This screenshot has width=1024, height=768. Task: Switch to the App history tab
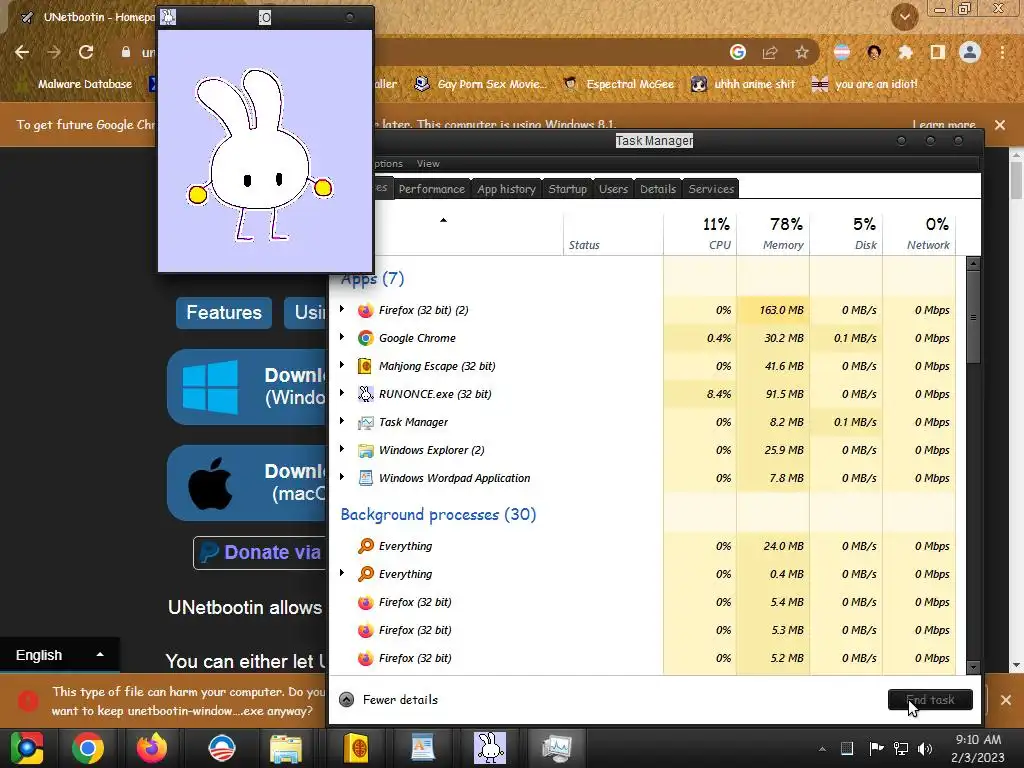[x=506, y=189]
